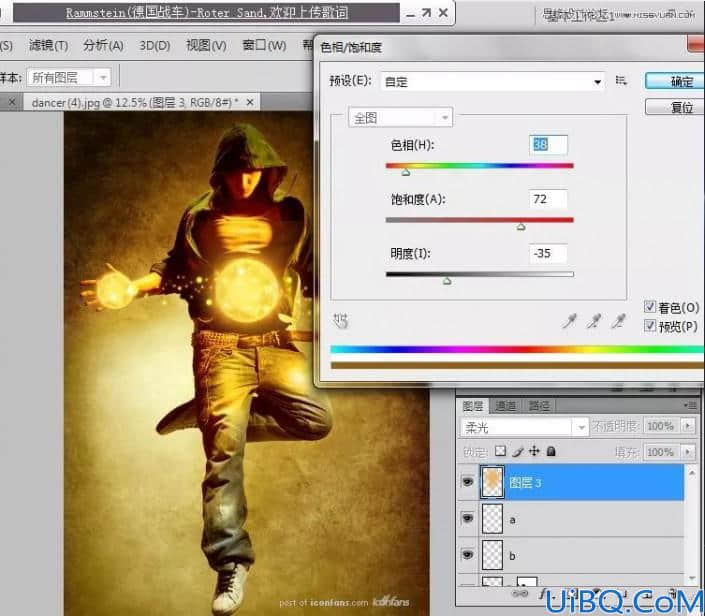This screenshot has width=705, height=616.
Task: Select the 图层 3 layer thumbnail
Action: [492, 482]
